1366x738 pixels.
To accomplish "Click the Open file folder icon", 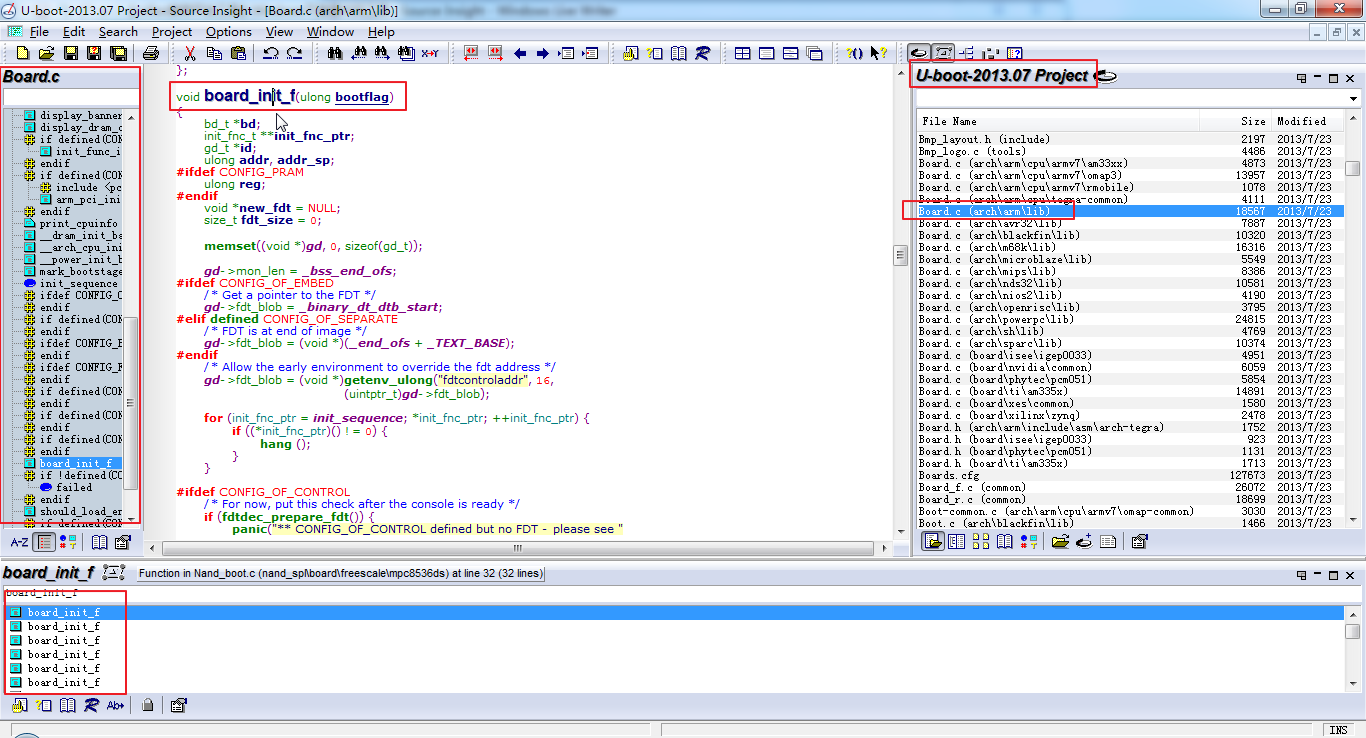I will click(46, 53).
